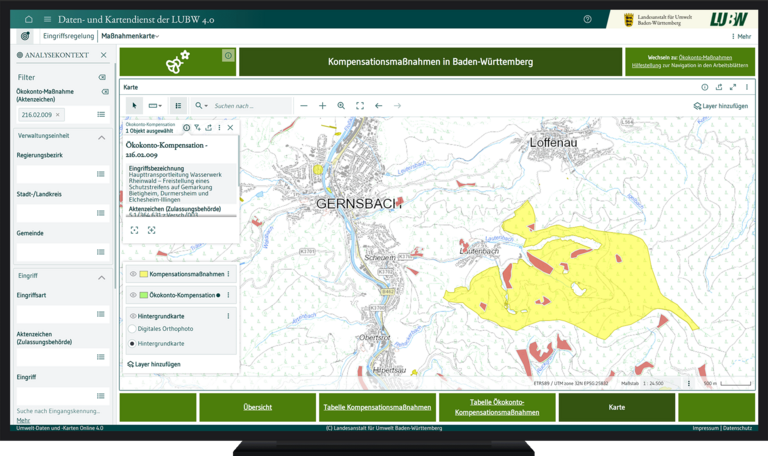The image size is (768, 456).
Task: Click the yellow Kompensationsmaßnahmen color swatch
Action: coord(144,274)
